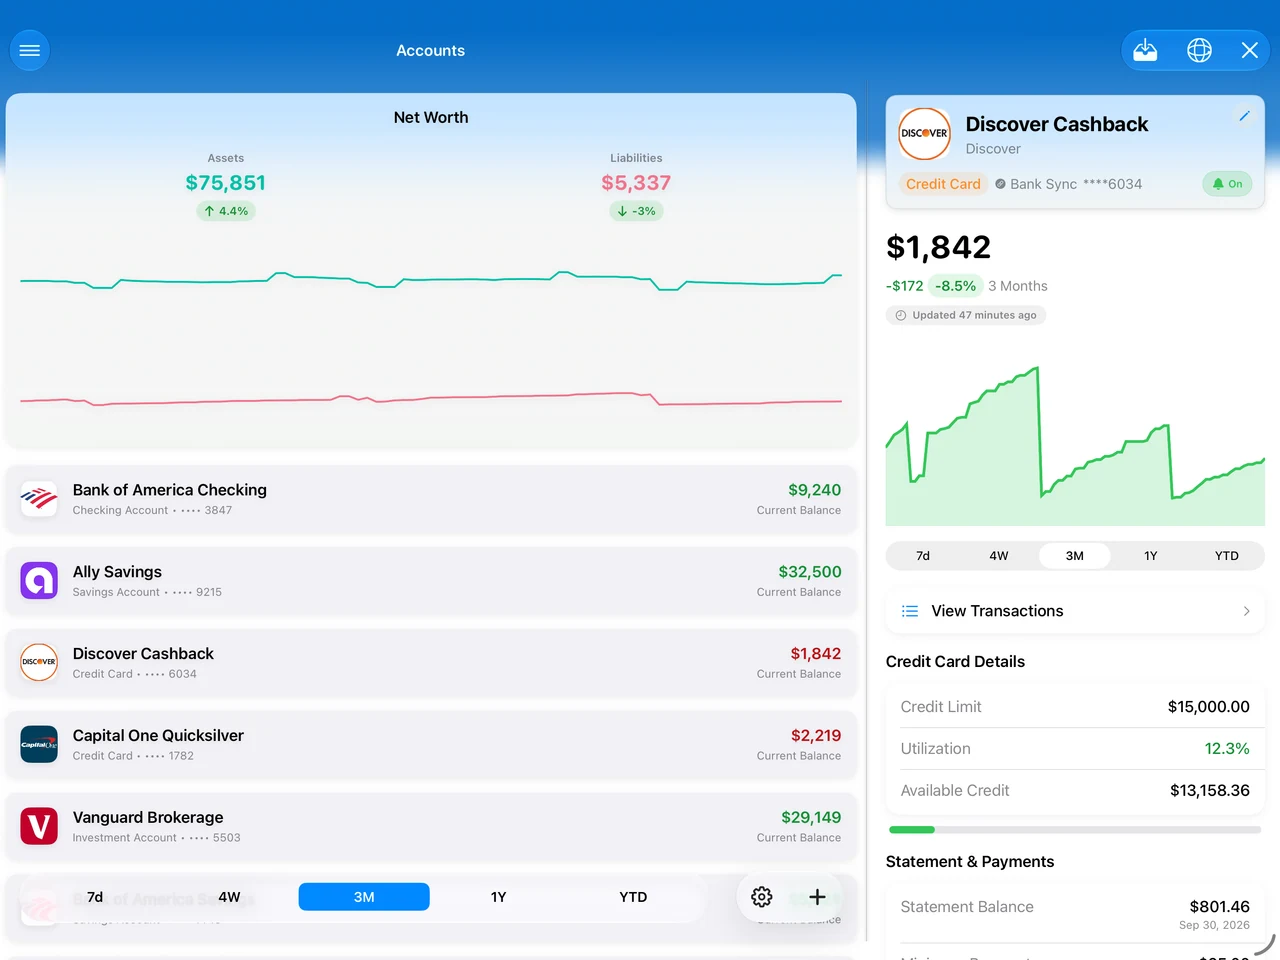Switch Discover chart to 4W
The width and height of the screenshot is (1280, 960).
pos(999,556)
